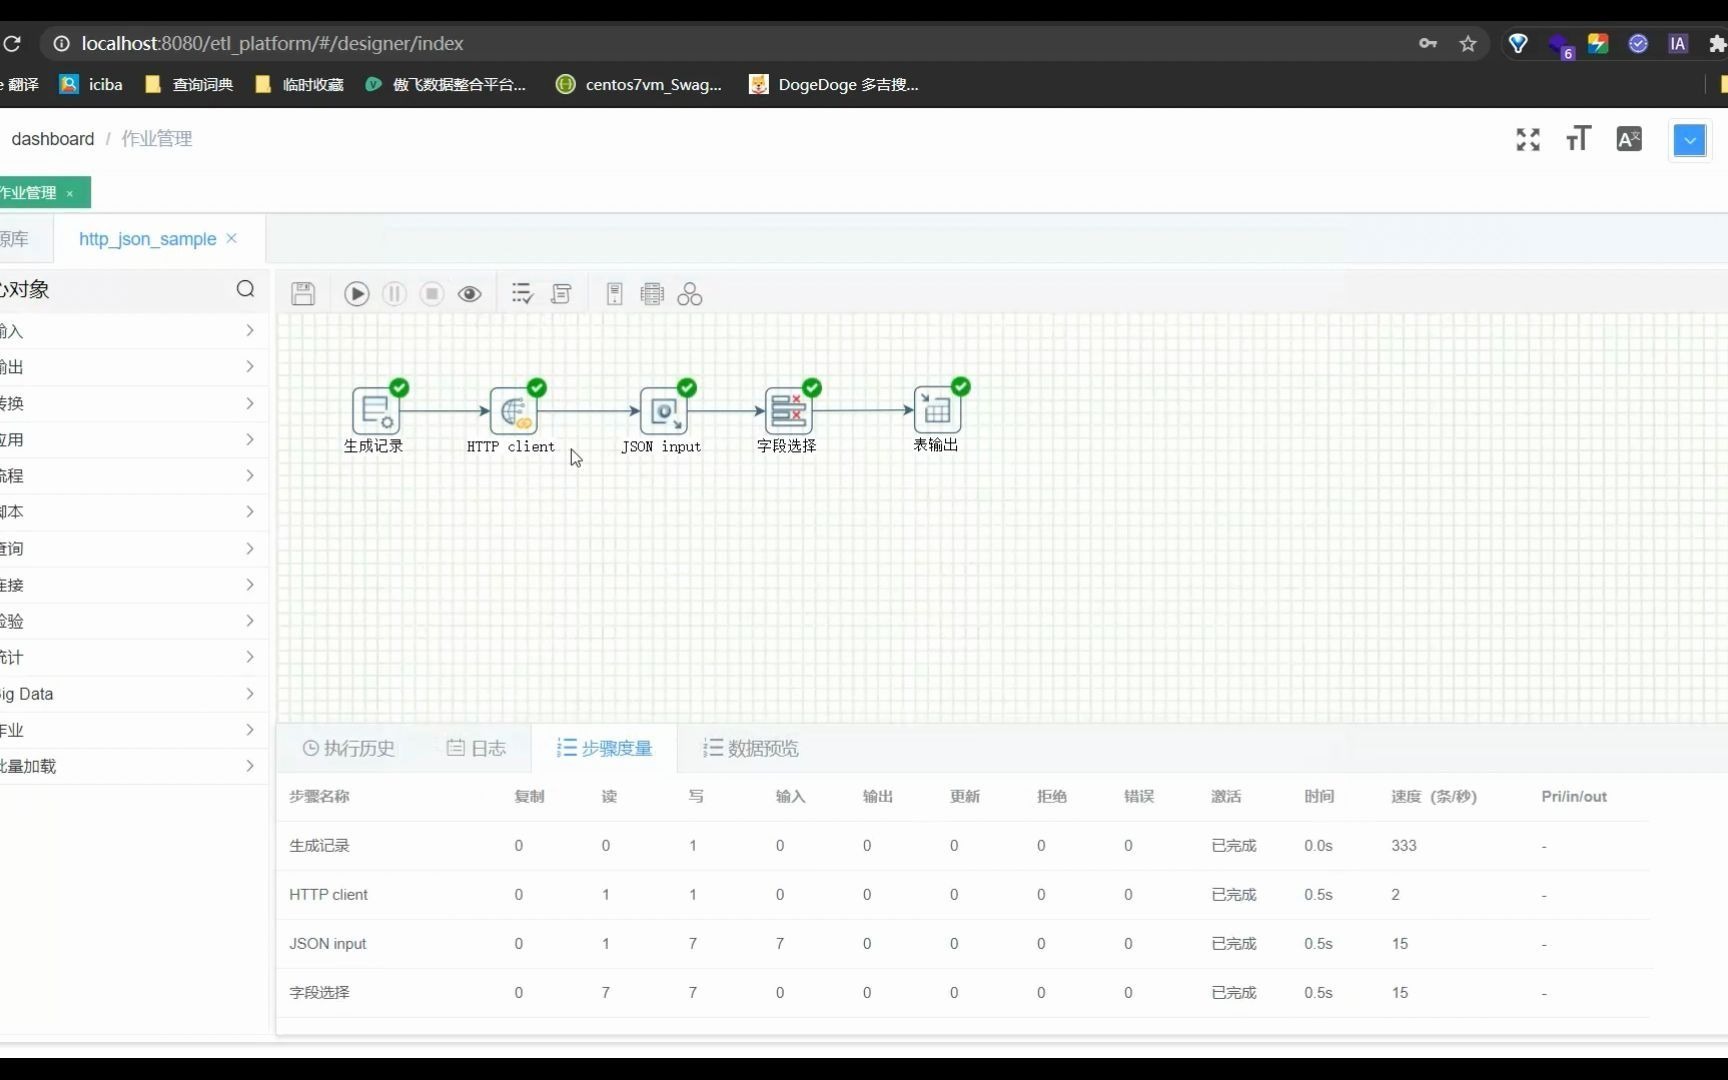1728x1080 pixels.
Task: Expand the 检验 category
Action: click(134, 621)
